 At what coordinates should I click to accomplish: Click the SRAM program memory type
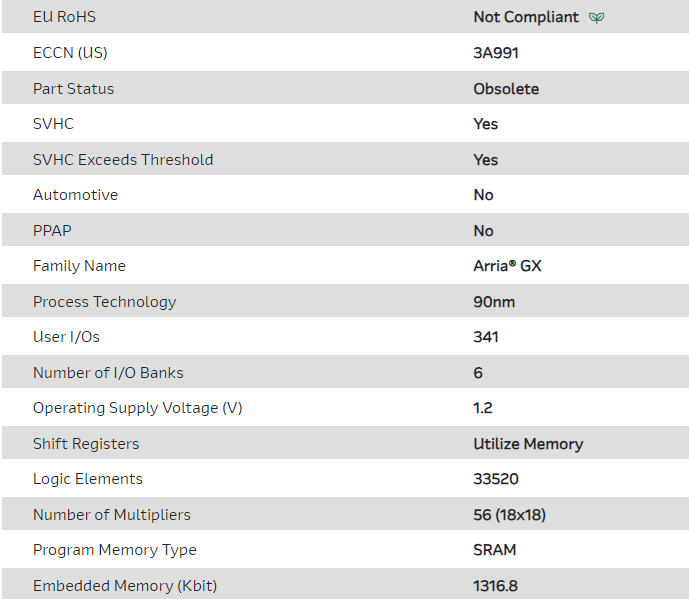tap(495, 550)
